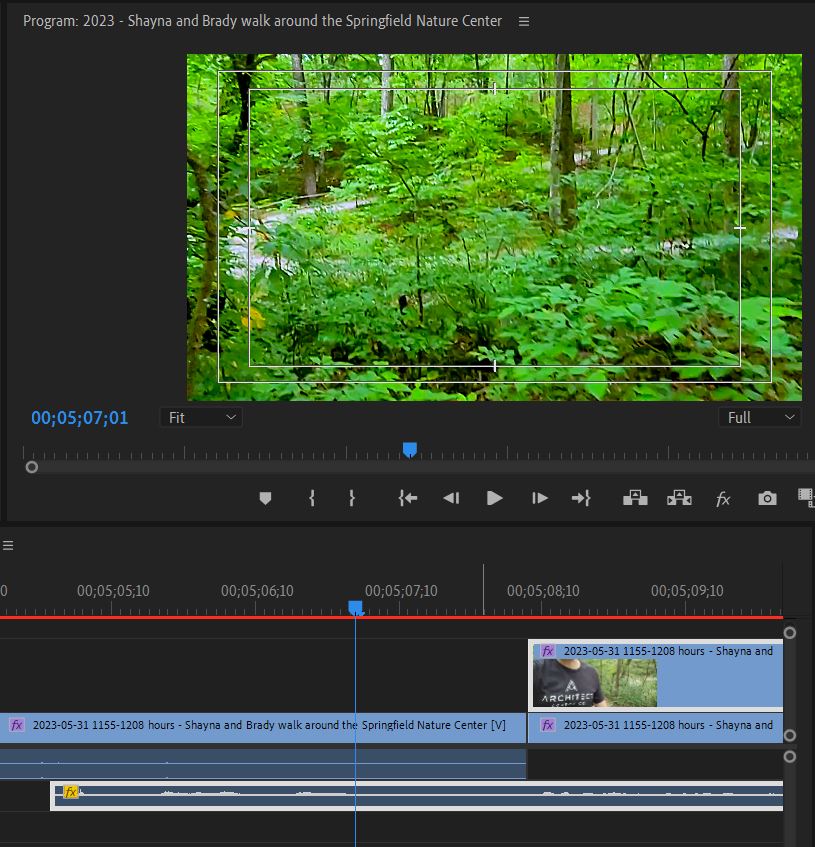This screenshot has height=847, width=815.
Task: Click the forest video preview frame
Action: click(x=494, y=227)
